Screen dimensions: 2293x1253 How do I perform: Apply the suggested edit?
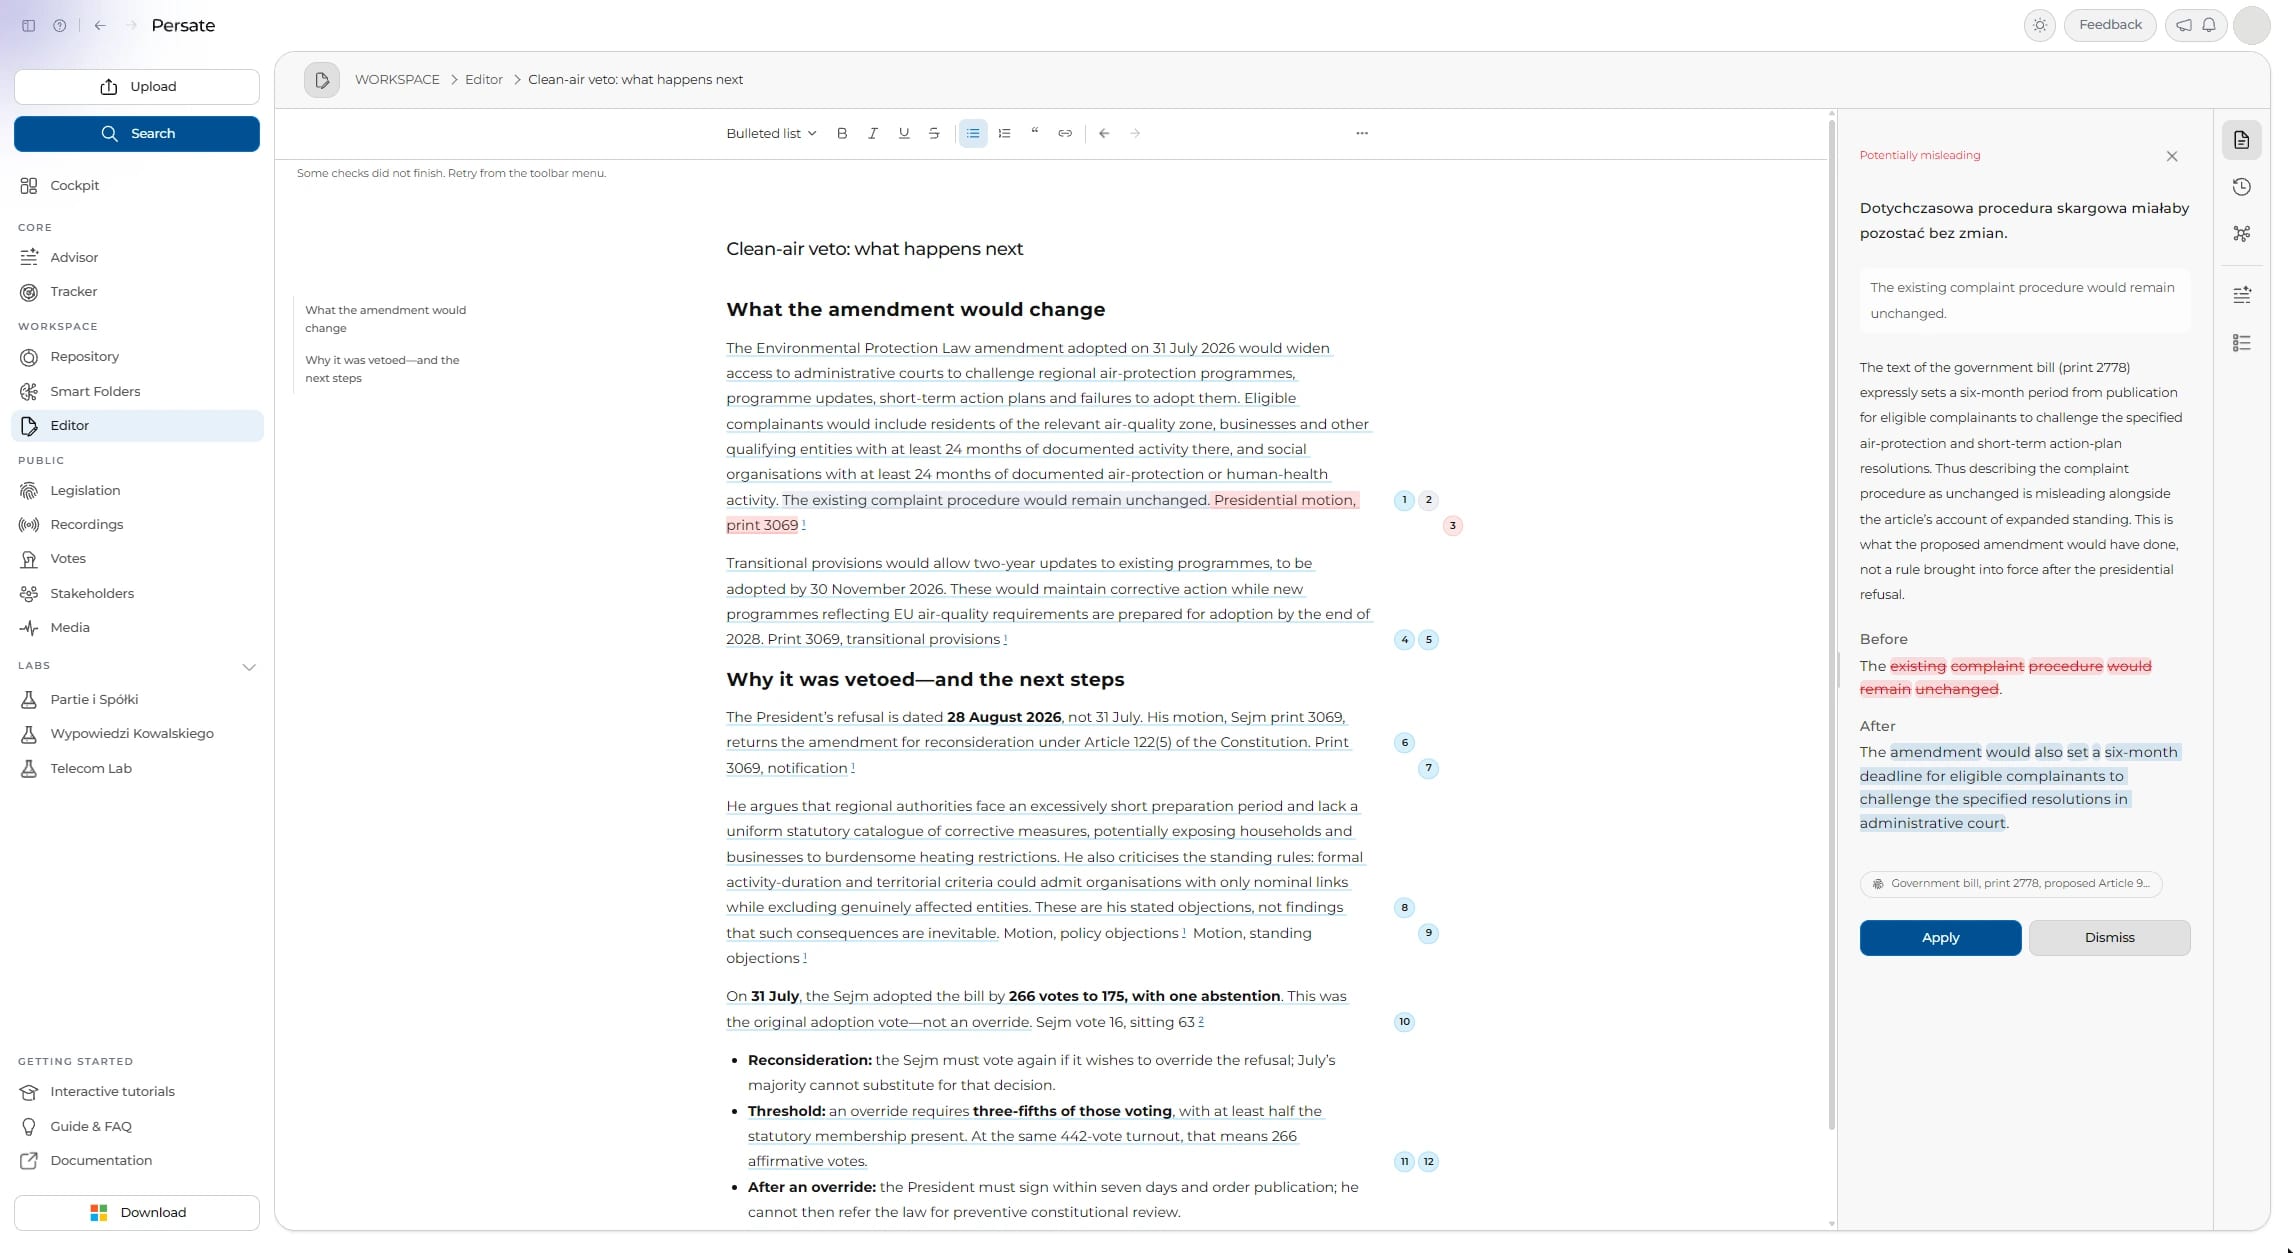pyautogui.click(x=1940, y=938)
